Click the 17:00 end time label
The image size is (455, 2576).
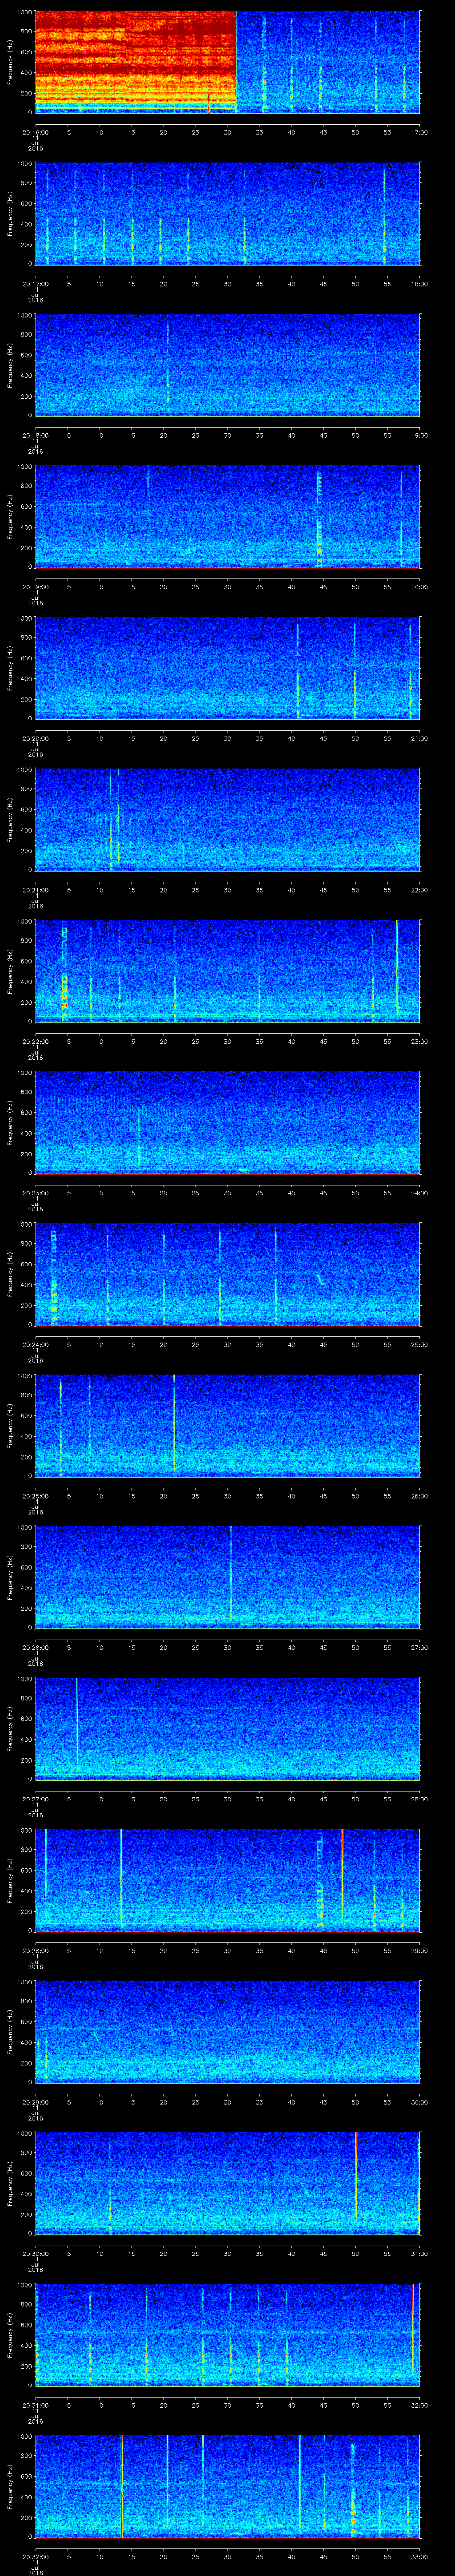pos(419,132)
